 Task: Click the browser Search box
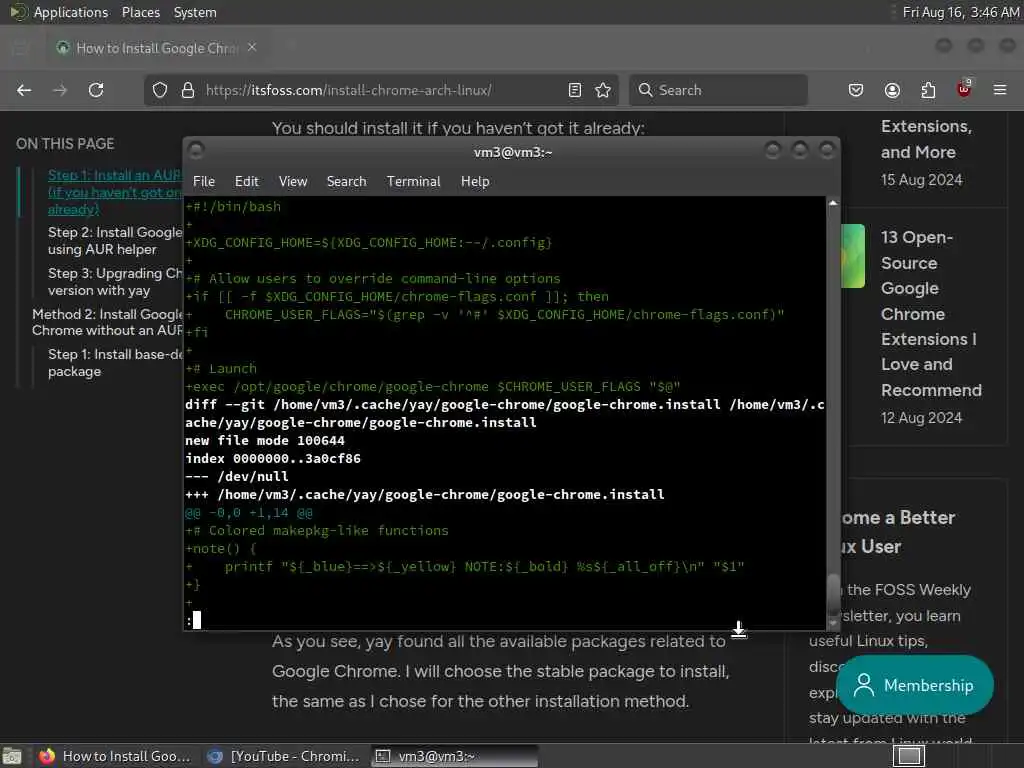(718, 90)
